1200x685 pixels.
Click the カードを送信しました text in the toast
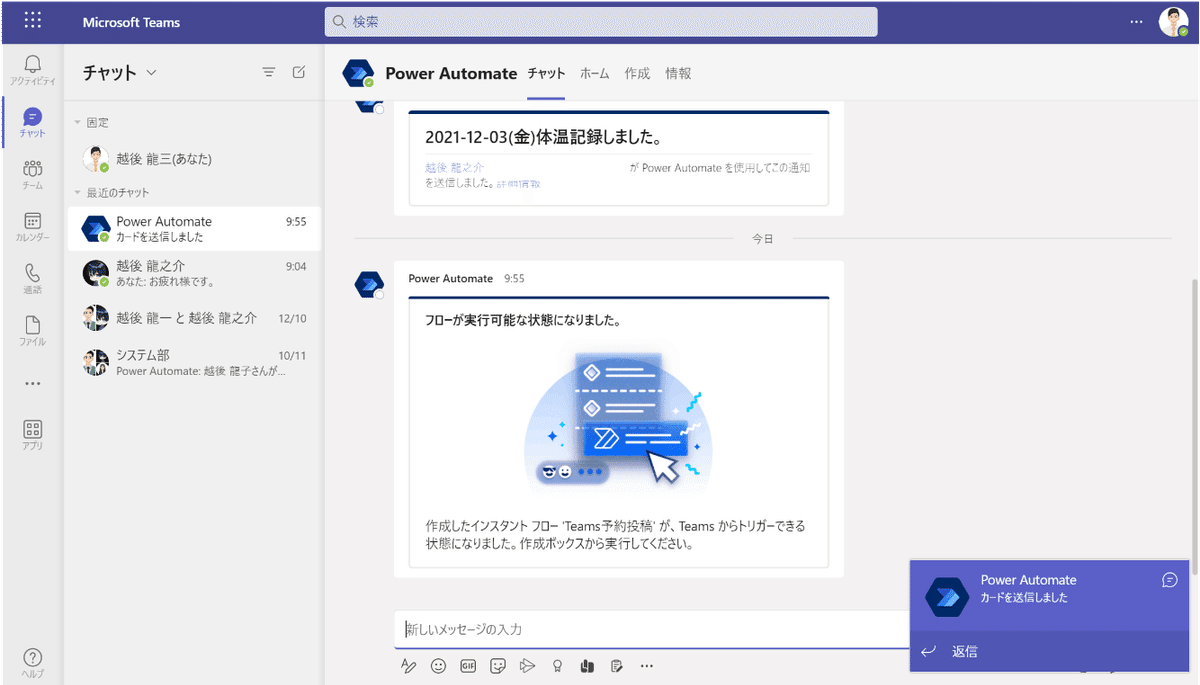[1024, 598]
